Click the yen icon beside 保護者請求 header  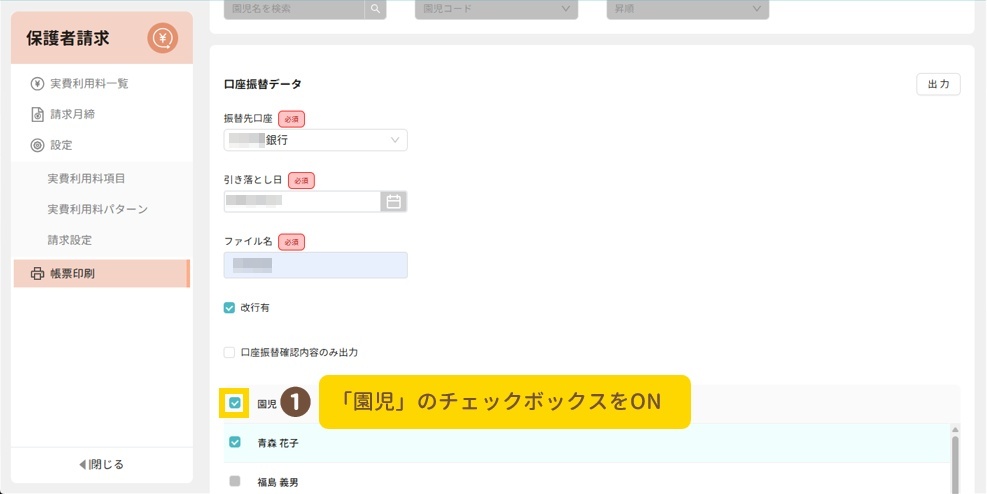point(162,39)
